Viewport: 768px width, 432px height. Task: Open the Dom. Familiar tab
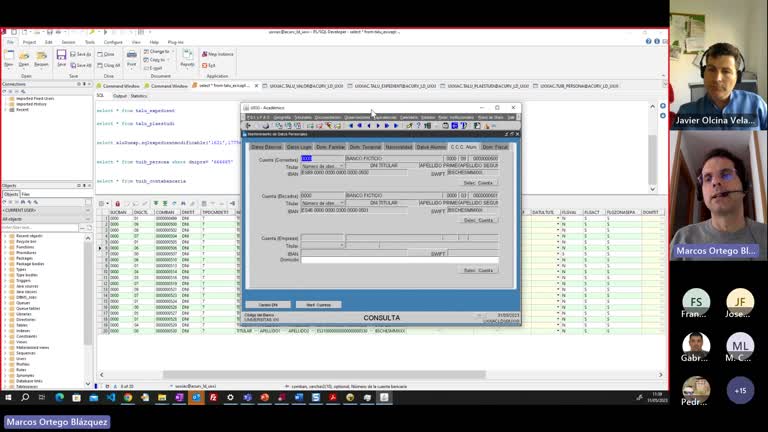point(331,147)
